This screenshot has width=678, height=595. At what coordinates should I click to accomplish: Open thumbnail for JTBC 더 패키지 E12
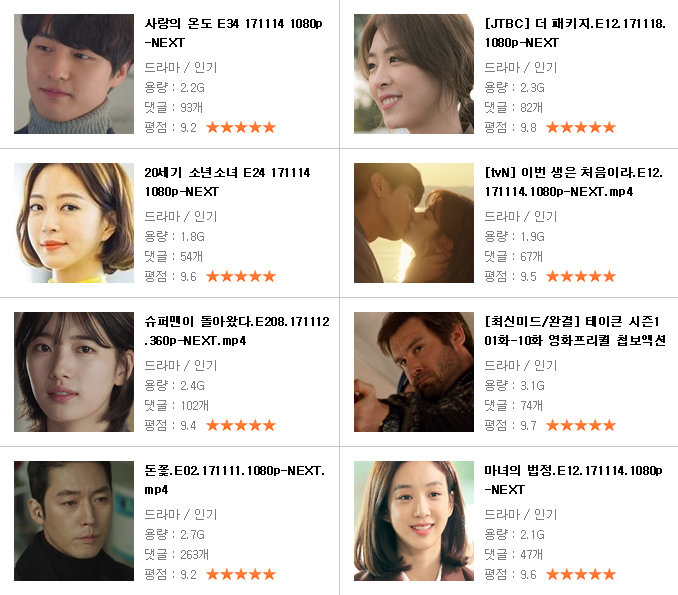coord(414,74)
